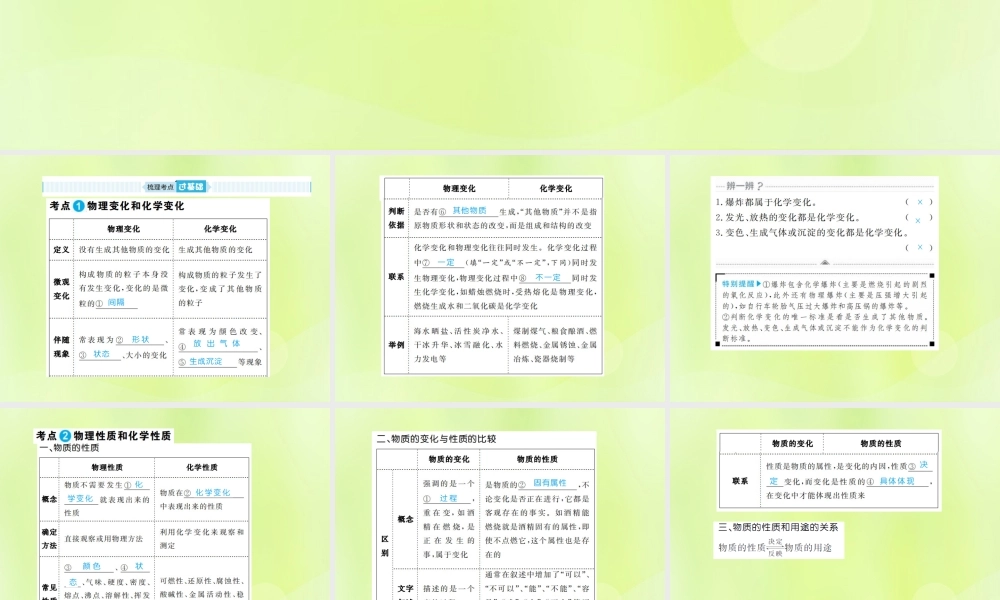The image size is (1000, 600).
Task: Click blue answer 不一定
Action: click(x=548, y=278)
